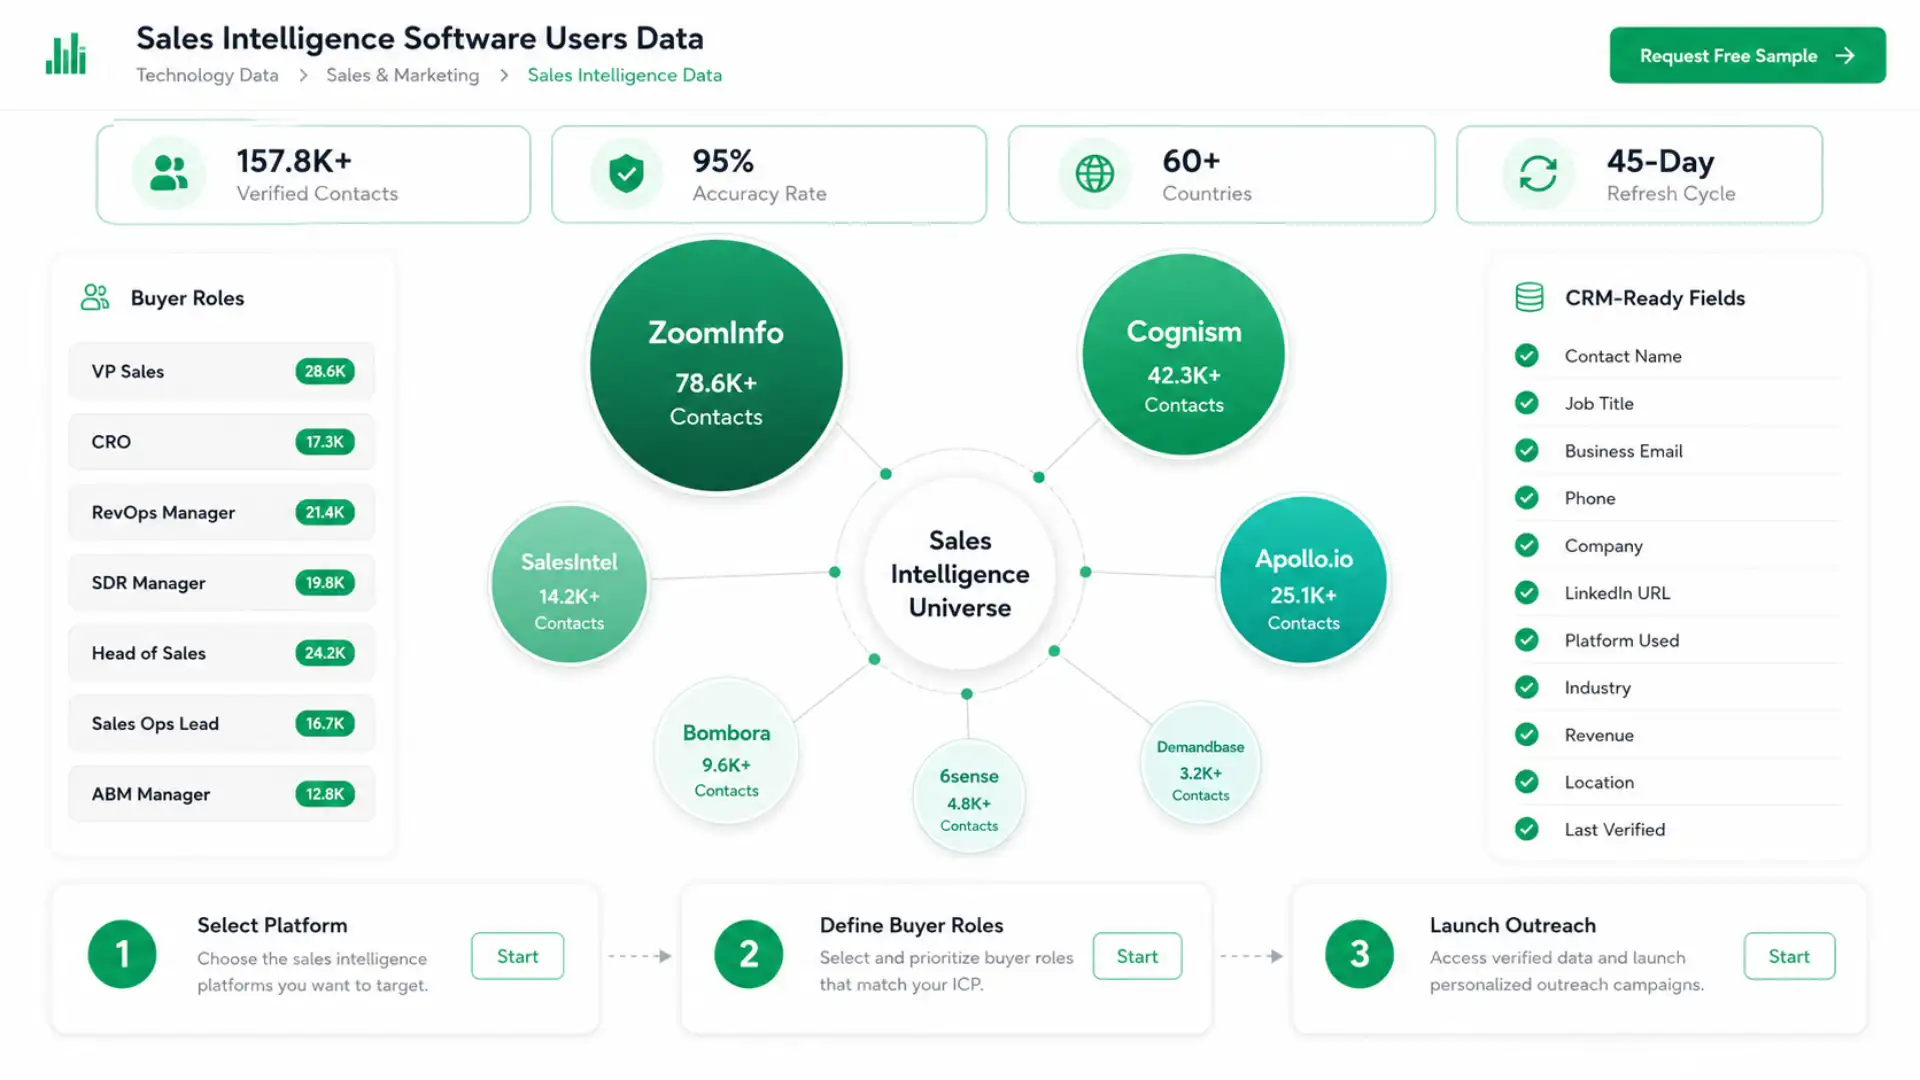Select the Sales Ops Lead role row

221,723
